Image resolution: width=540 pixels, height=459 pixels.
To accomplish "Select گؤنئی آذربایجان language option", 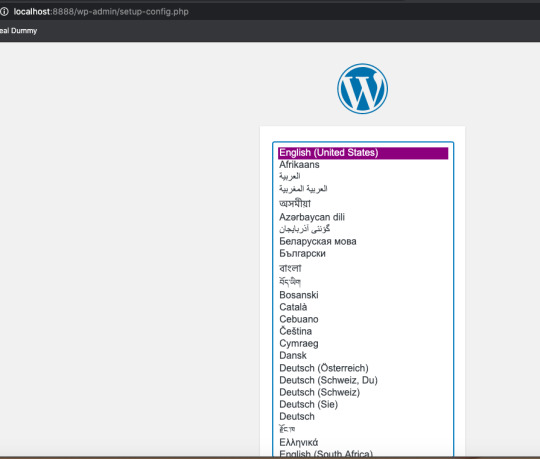I will click(363, 229).
